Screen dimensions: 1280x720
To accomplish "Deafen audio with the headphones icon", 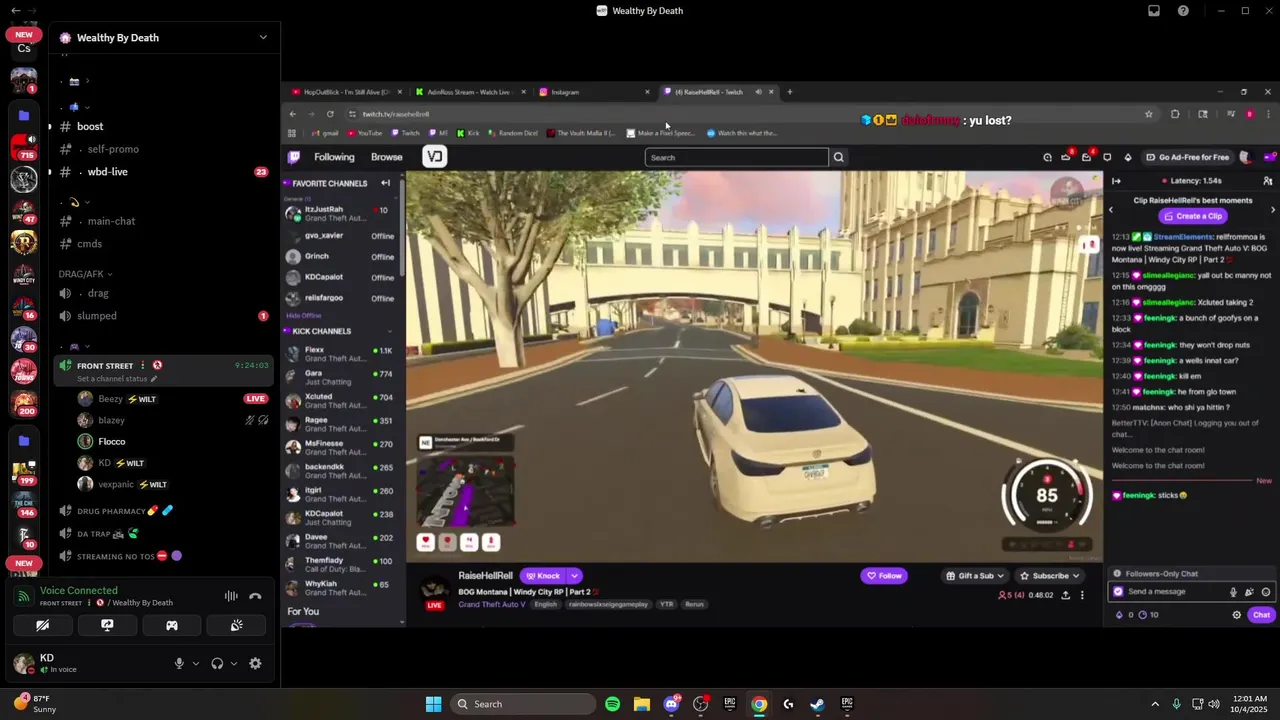I will point(217,663).
